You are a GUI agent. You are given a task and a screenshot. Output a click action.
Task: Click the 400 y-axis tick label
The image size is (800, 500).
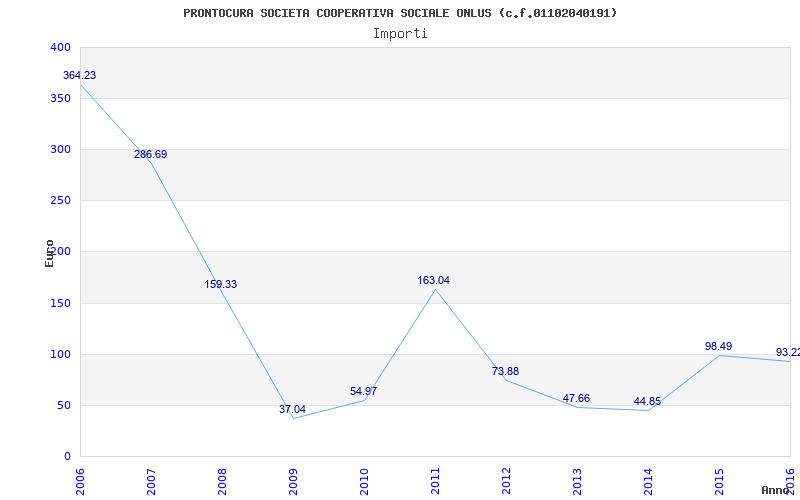60,47
